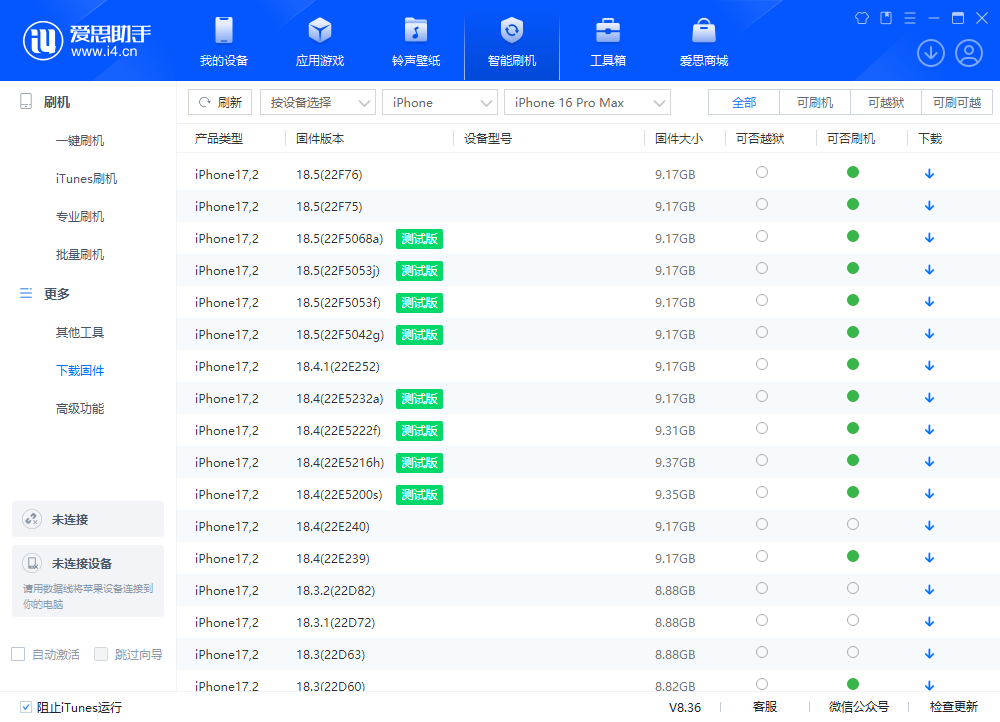Open the 按设备选择 dropdown
Viewport: 1000px width, 722px height.
point(318,102)
